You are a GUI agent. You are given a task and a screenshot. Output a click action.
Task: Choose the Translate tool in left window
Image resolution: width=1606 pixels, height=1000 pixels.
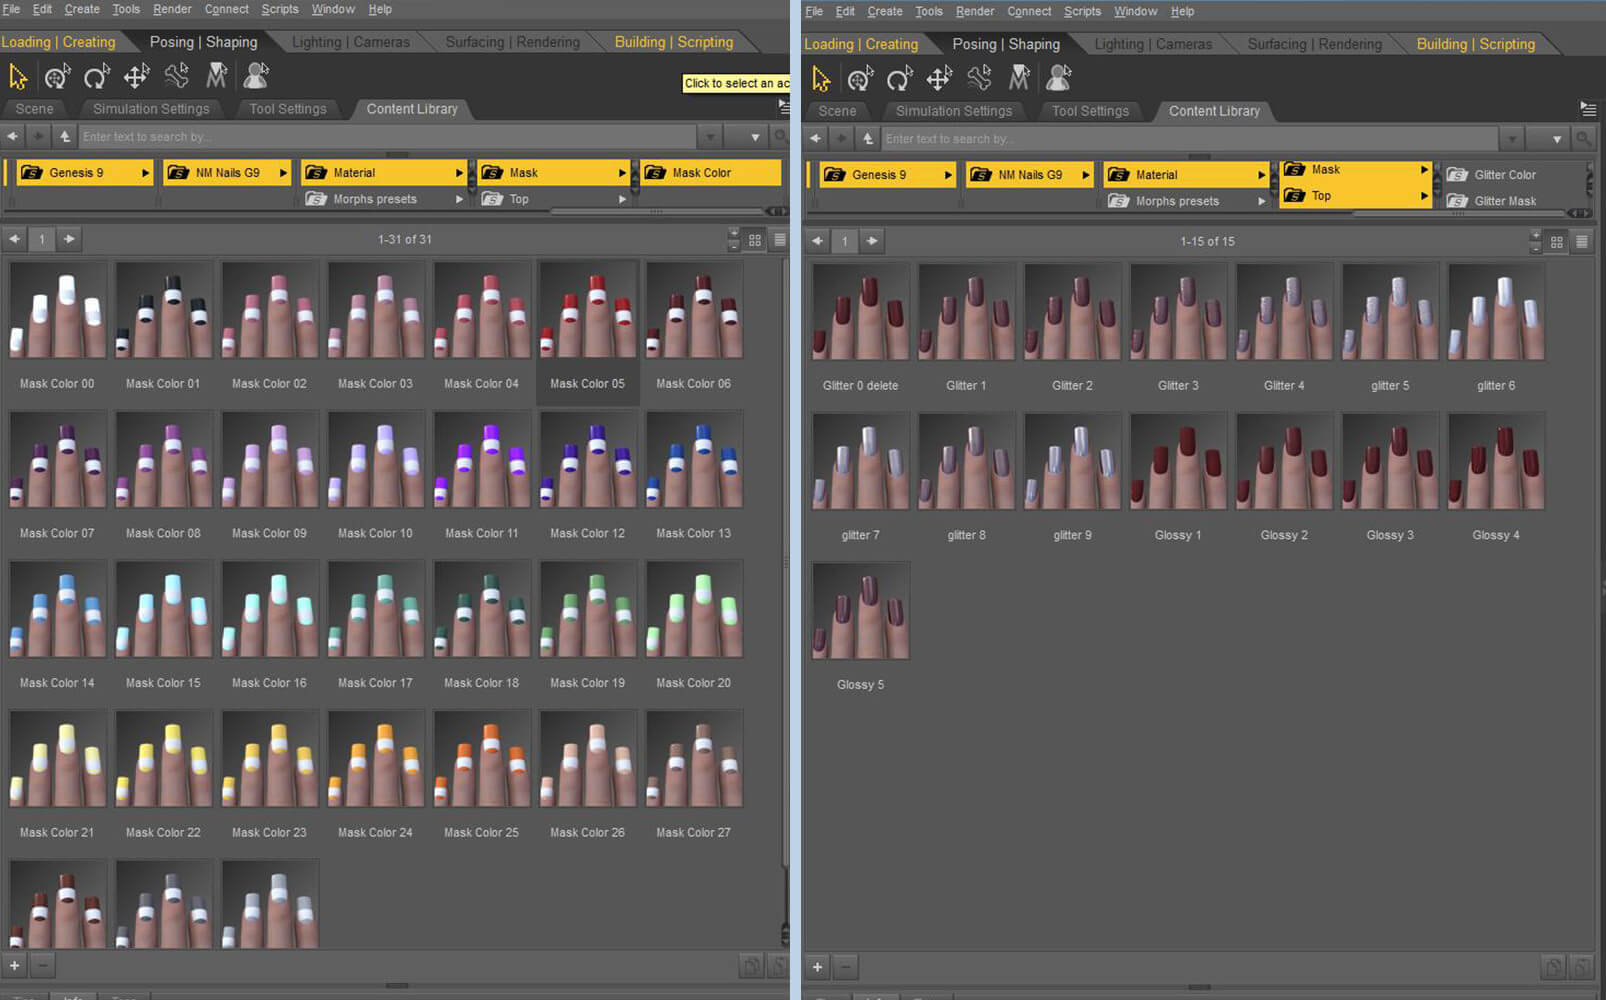(136, 76)
